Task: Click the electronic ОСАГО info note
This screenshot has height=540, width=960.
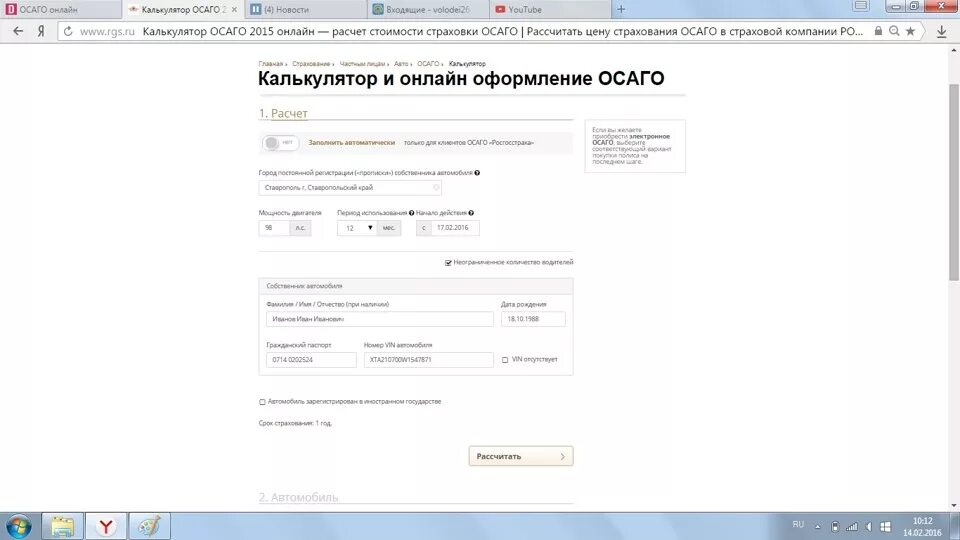Action: [635, 146]
